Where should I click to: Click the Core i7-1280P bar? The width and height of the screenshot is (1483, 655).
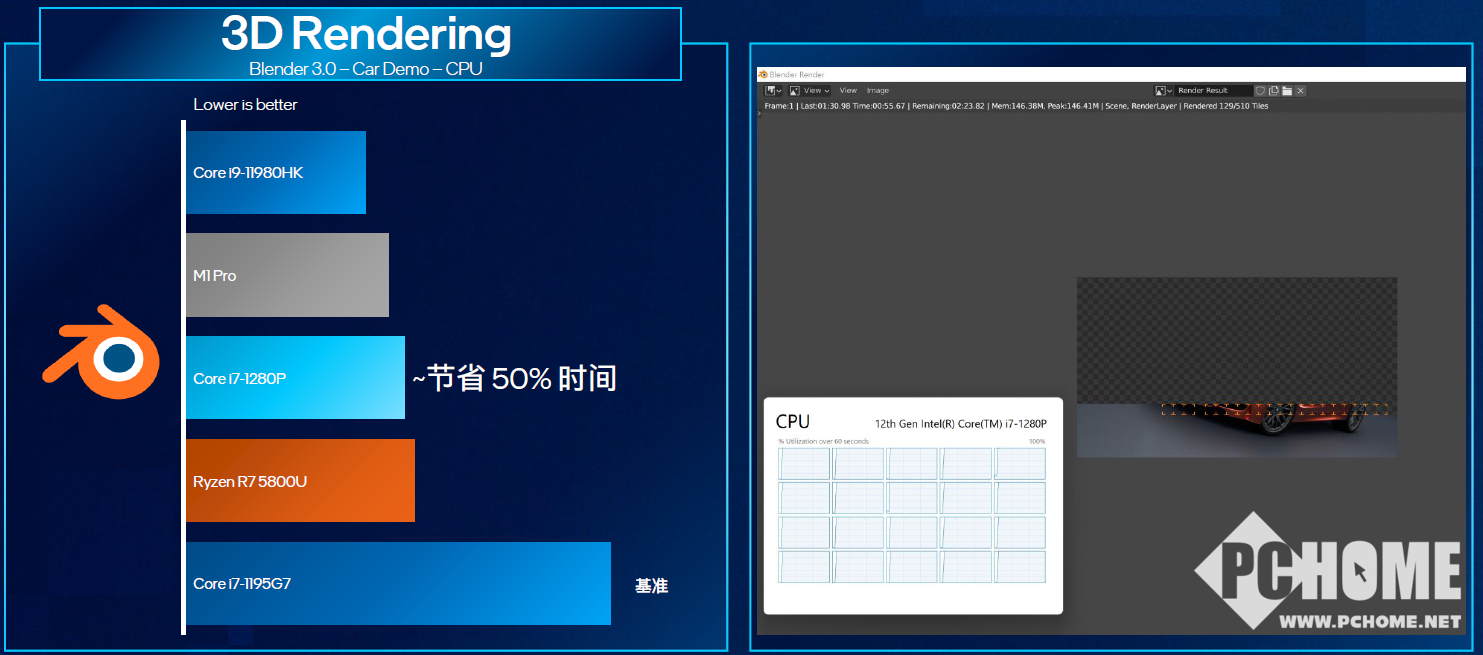click(295, 377)
